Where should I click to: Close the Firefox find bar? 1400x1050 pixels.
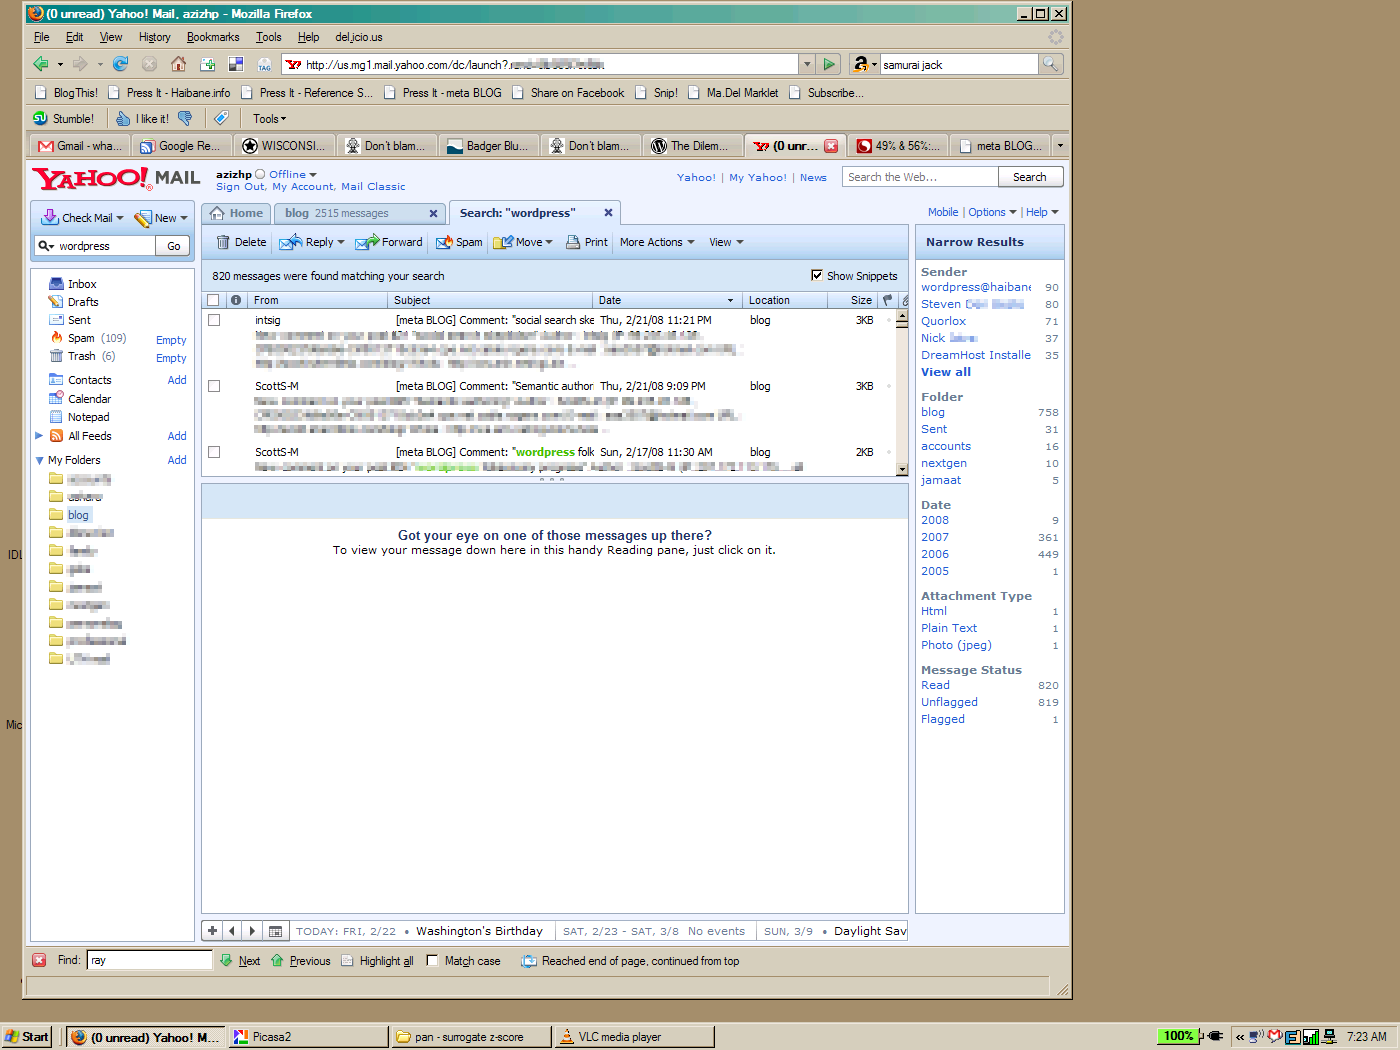[39, 960]
